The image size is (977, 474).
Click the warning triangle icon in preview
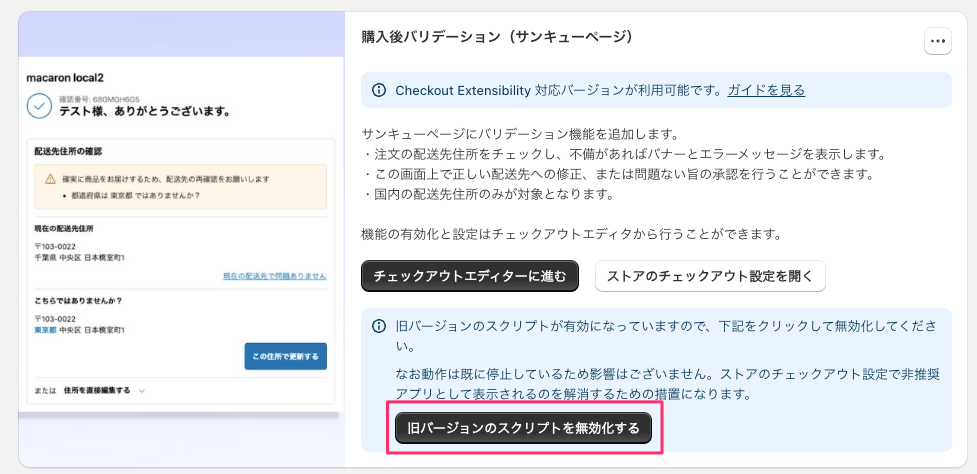tap(50, 179)
